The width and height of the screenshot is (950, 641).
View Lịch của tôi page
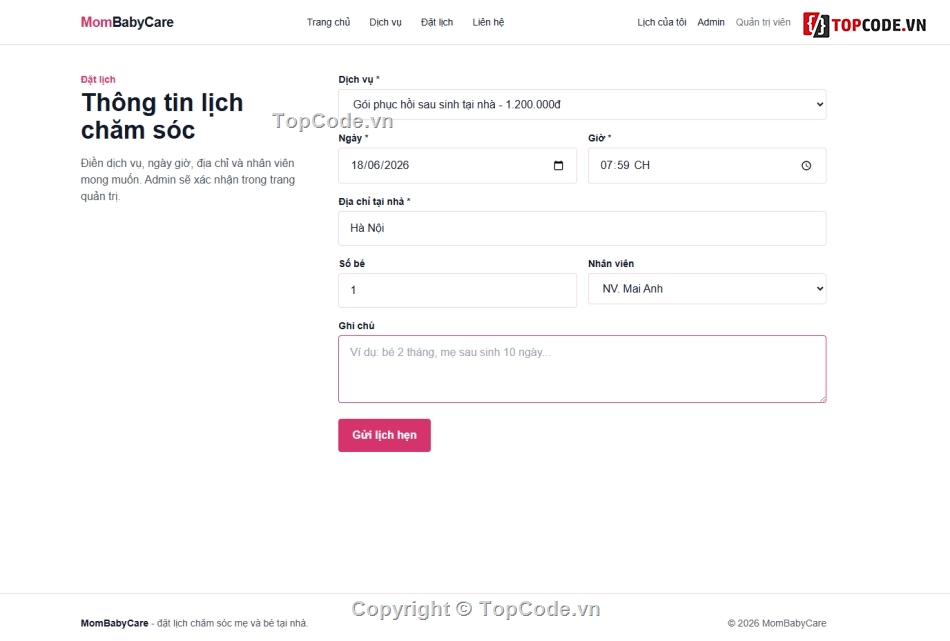pos(662,22)
